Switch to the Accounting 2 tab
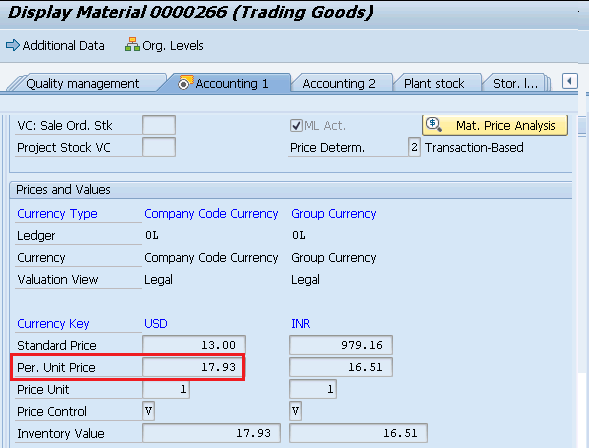589x448 pixels. pyautogui.click(x=339, y=83)
